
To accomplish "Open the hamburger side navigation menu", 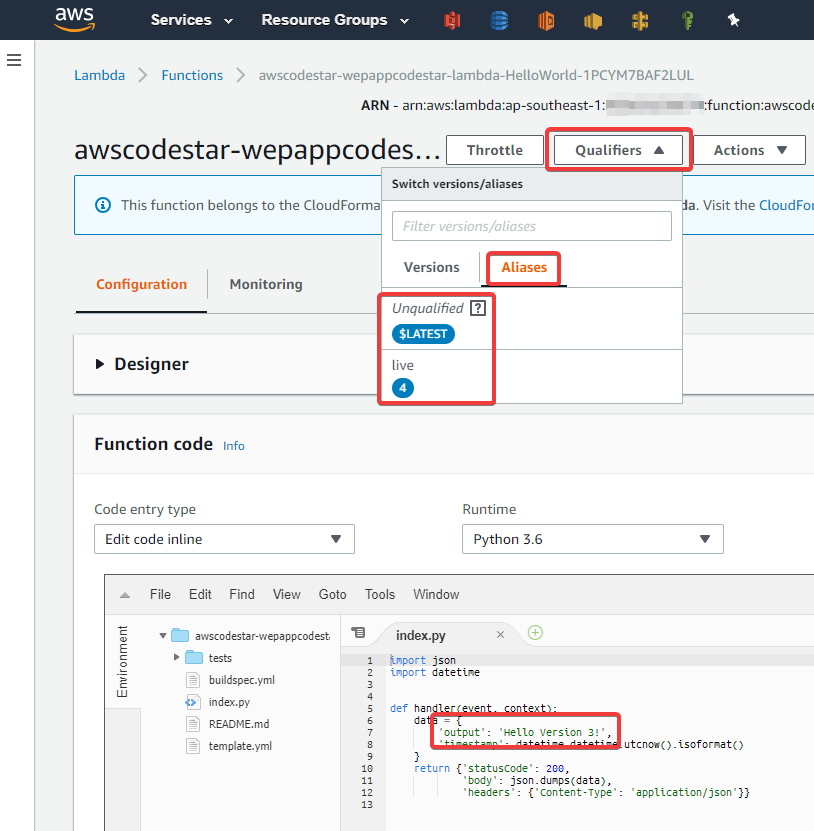I will (x=14, y=60).
